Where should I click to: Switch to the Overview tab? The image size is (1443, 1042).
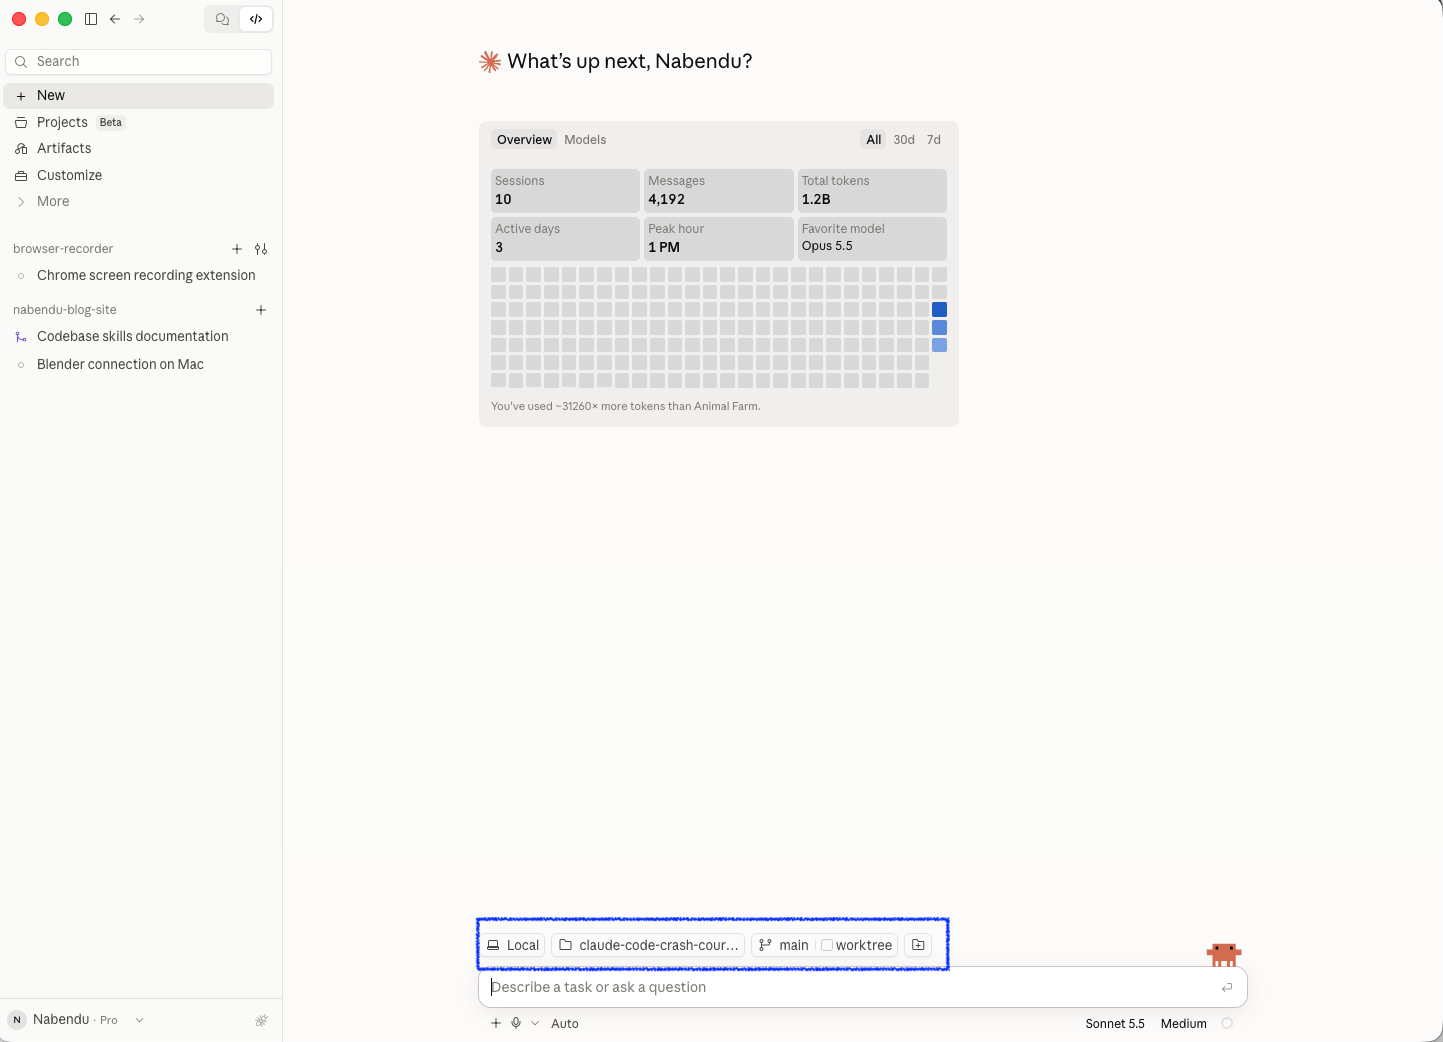tap(524, 140)
